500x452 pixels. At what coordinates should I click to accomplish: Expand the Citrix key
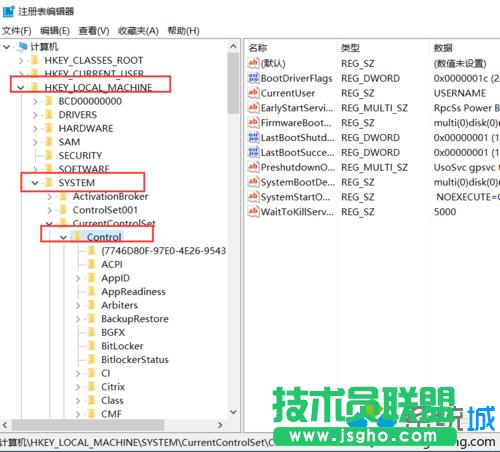tap(78, 387)
